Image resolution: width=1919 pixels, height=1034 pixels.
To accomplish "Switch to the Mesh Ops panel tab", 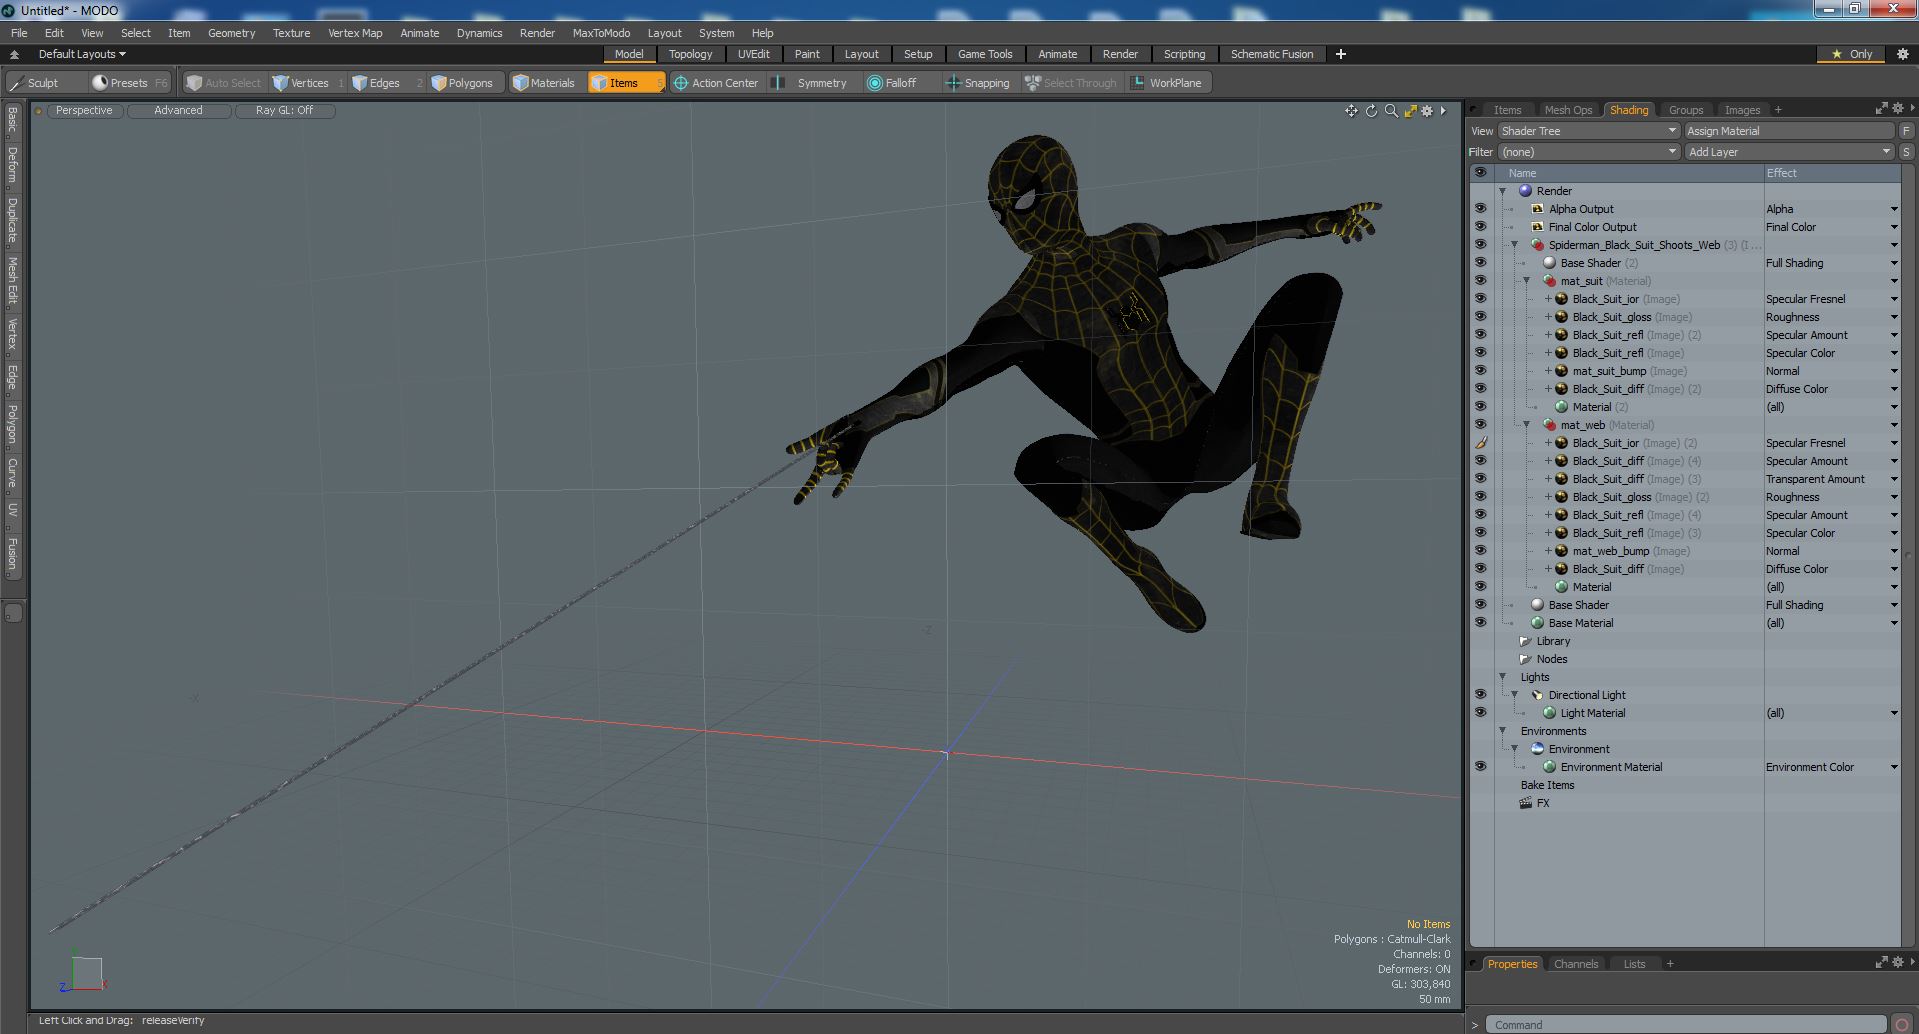I will [1567, 110].
